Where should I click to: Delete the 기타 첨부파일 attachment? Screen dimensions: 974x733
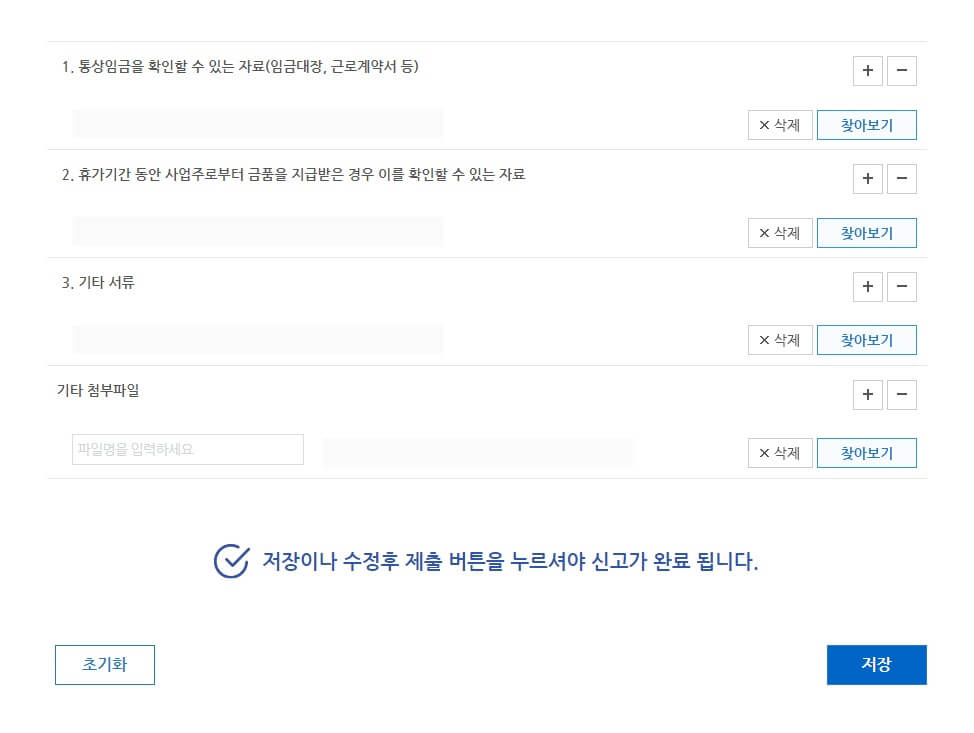[x=780, y=453]
